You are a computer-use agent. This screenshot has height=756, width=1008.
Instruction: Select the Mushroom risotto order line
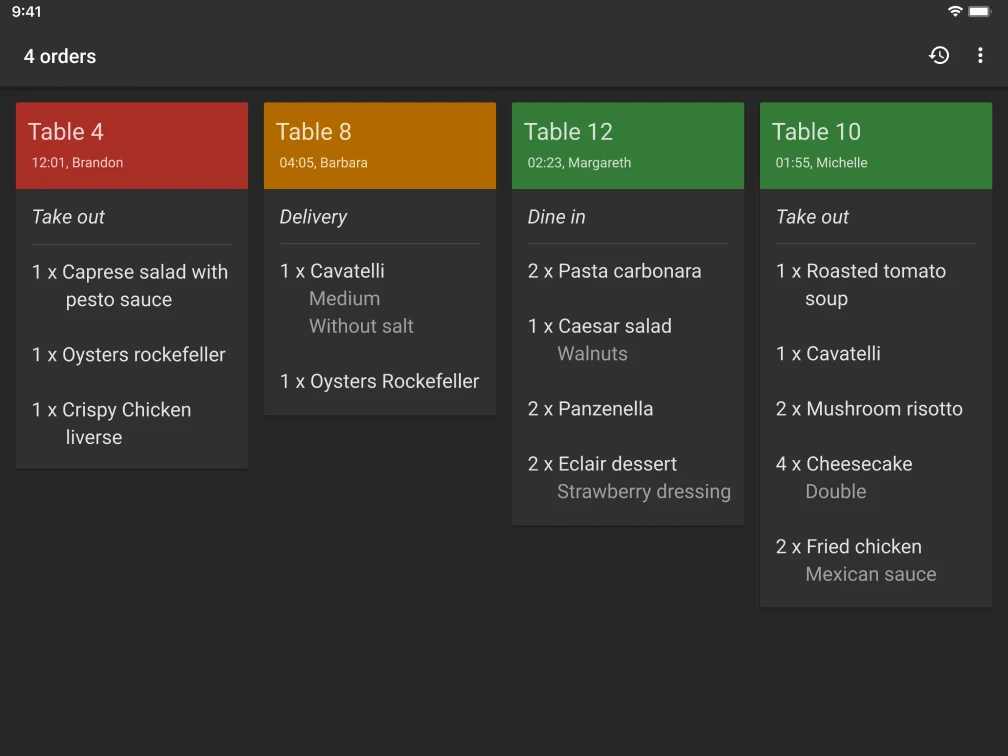[x=870, y=409]
